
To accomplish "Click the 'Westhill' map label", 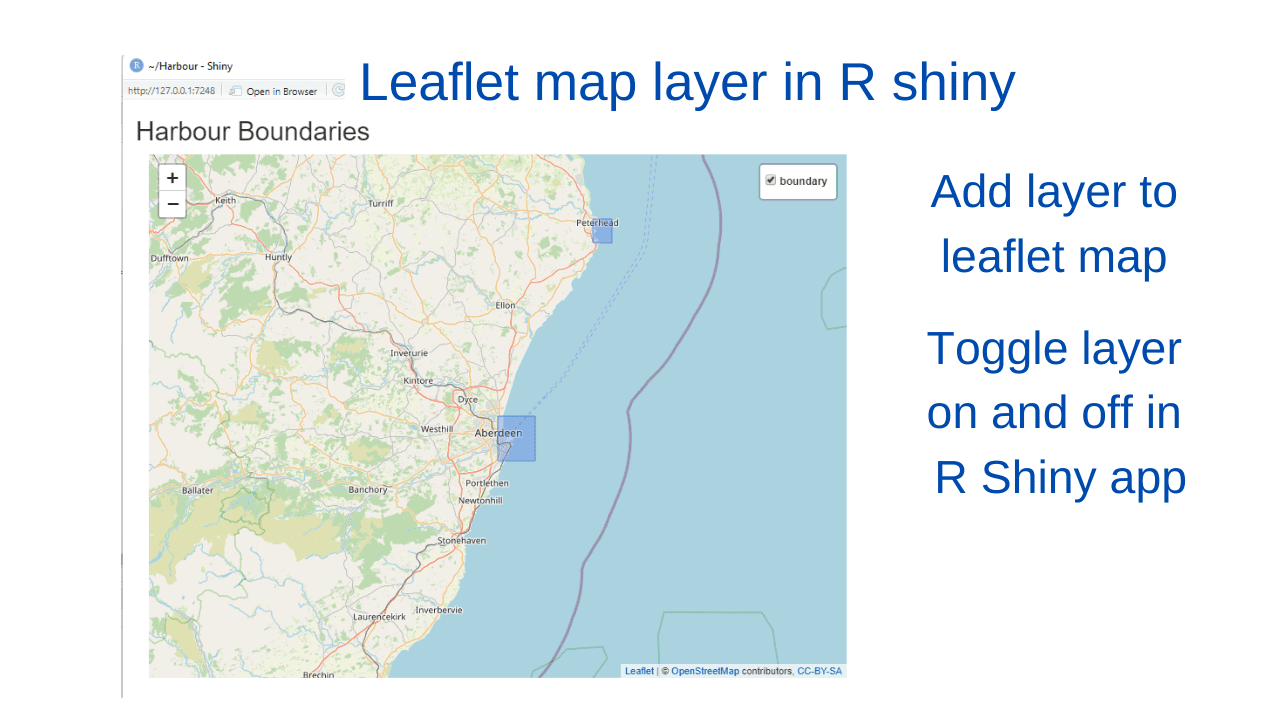I will (x=437, y=429).
